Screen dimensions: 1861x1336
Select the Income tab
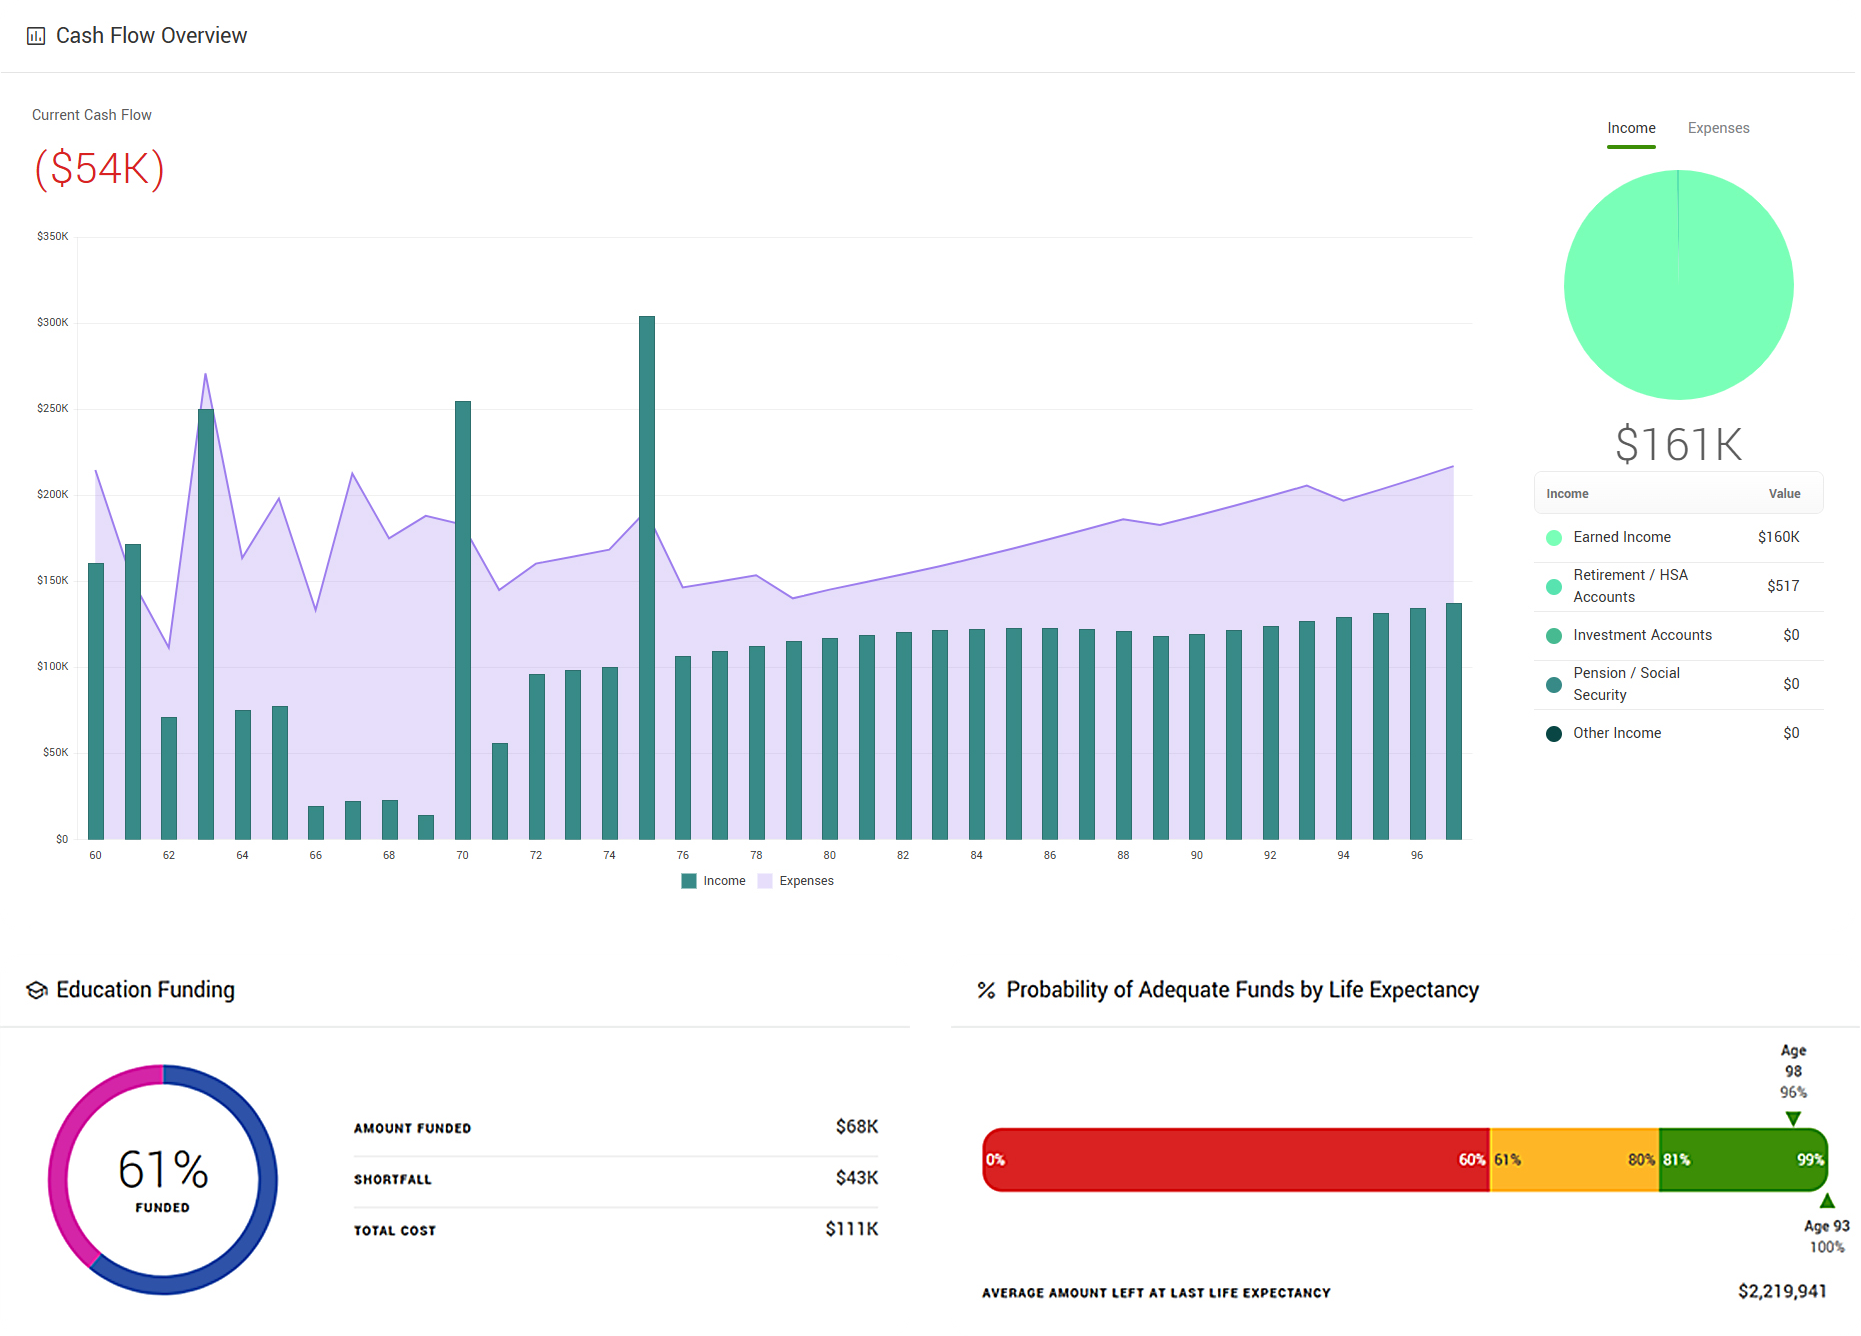point(1631,128)
